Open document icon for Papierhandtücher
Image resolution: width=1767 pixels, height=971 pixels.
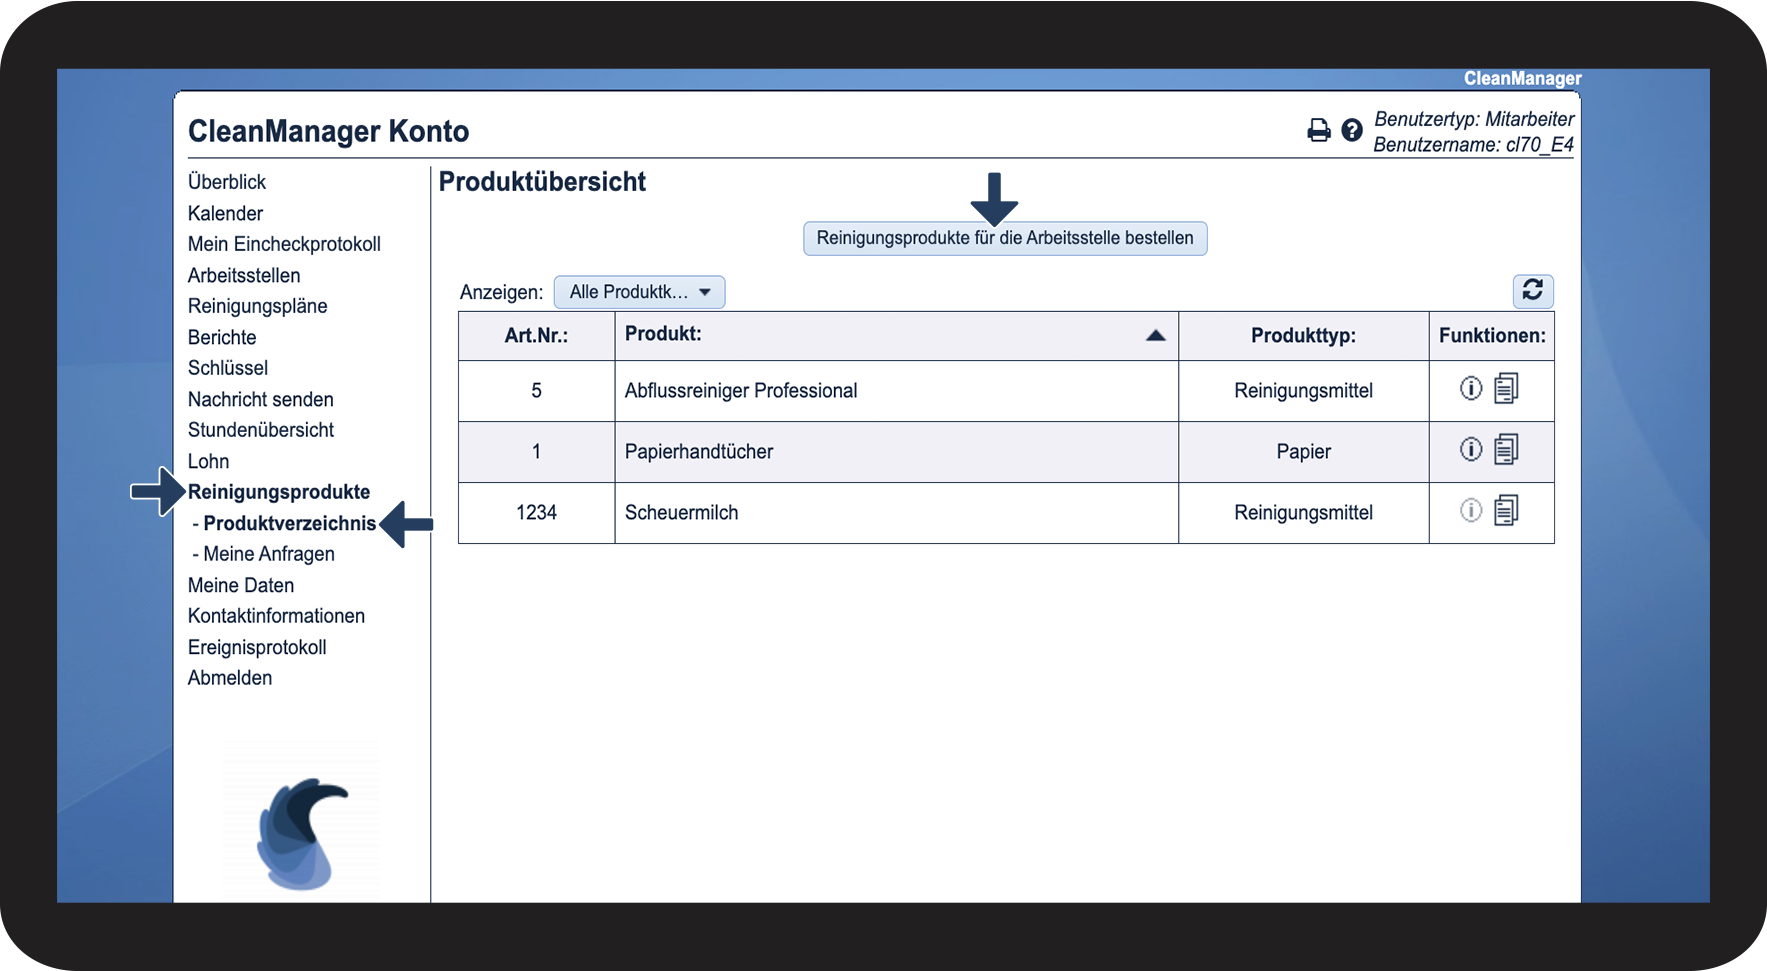[x=1506, y=449]
